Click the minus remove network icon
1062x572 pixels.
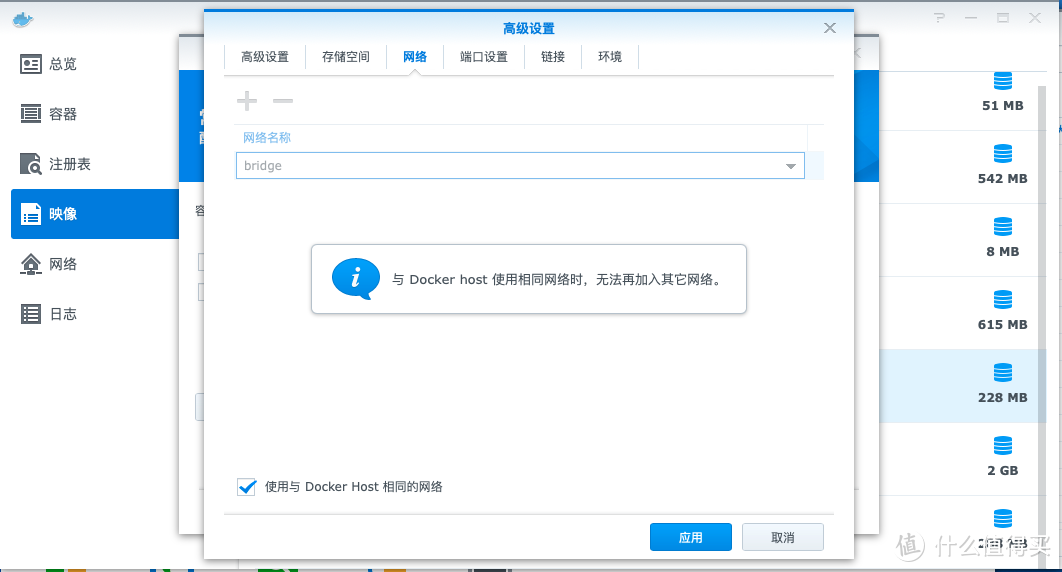[x=282, y=101]
